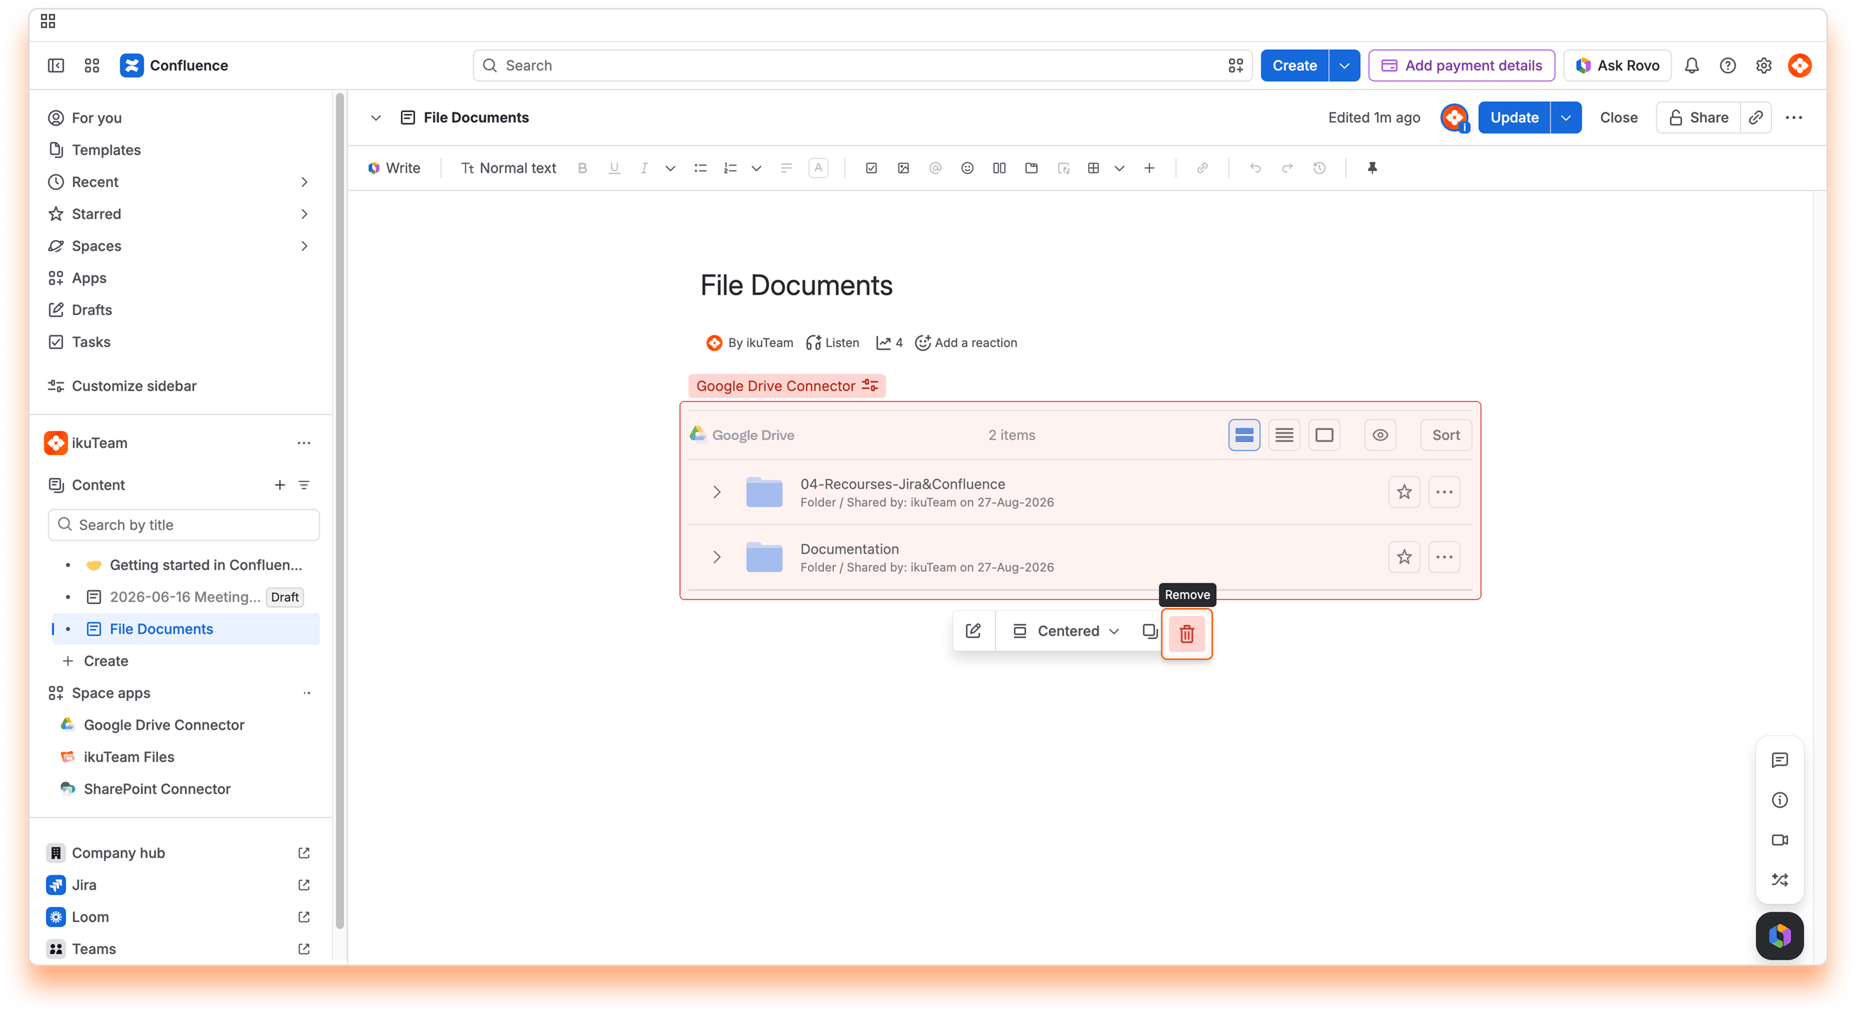
Task: Expand the Recent section in sidebar
Action: click(x=304, y=182)
